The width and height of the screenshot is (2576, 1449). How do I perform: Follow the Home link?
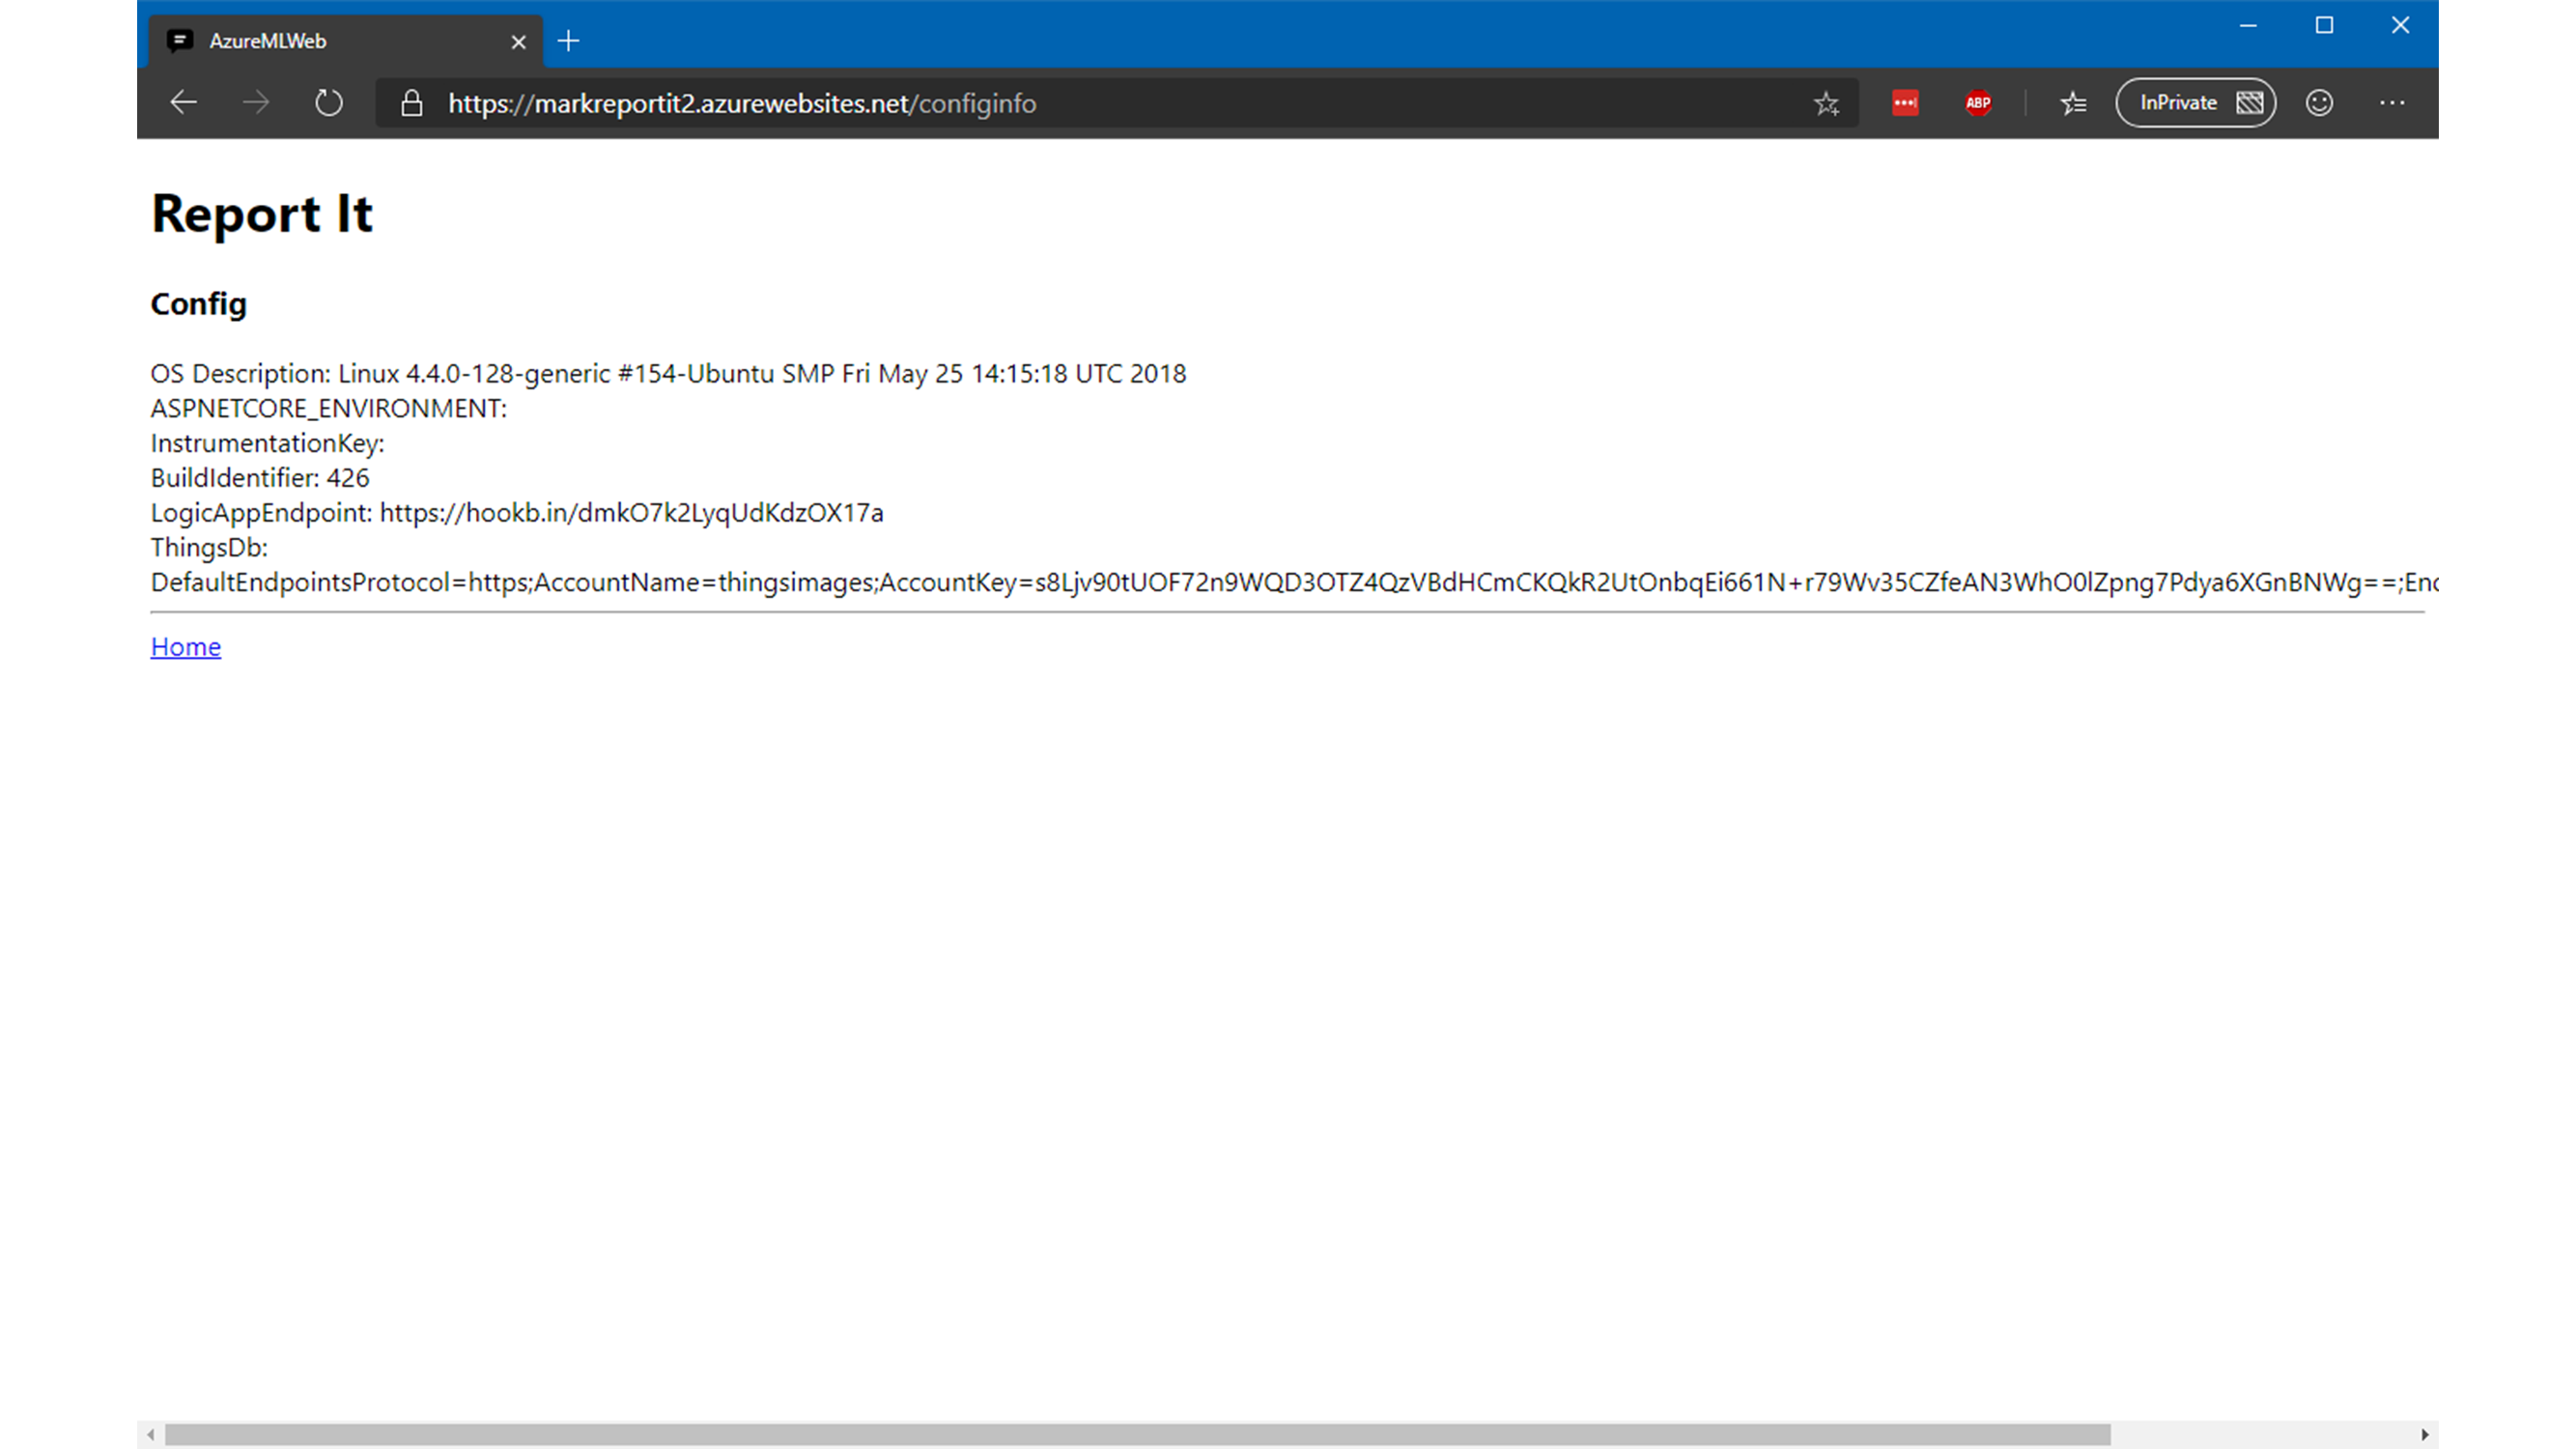click(185, 647)
